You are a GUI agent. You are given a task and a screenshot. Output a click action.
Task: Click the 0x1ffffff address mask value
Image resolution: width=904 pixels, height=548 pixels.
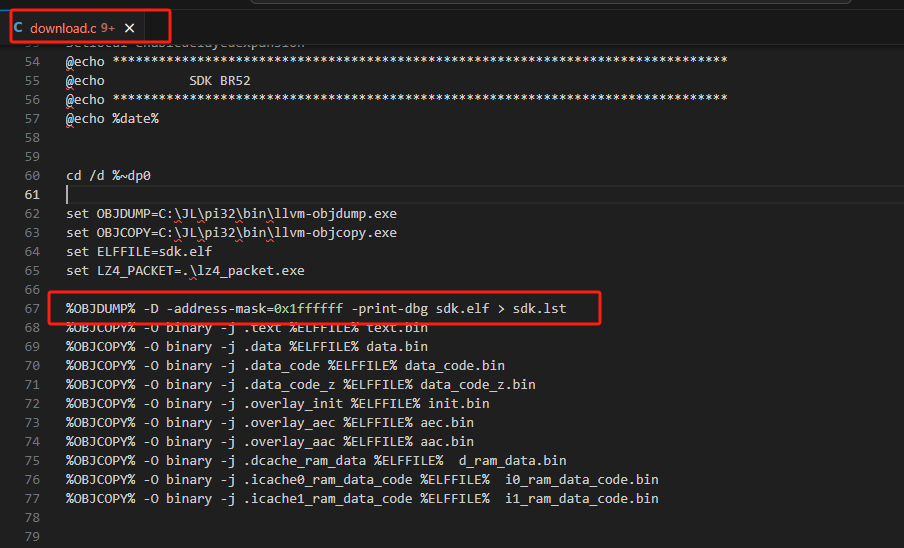(308, 309)
